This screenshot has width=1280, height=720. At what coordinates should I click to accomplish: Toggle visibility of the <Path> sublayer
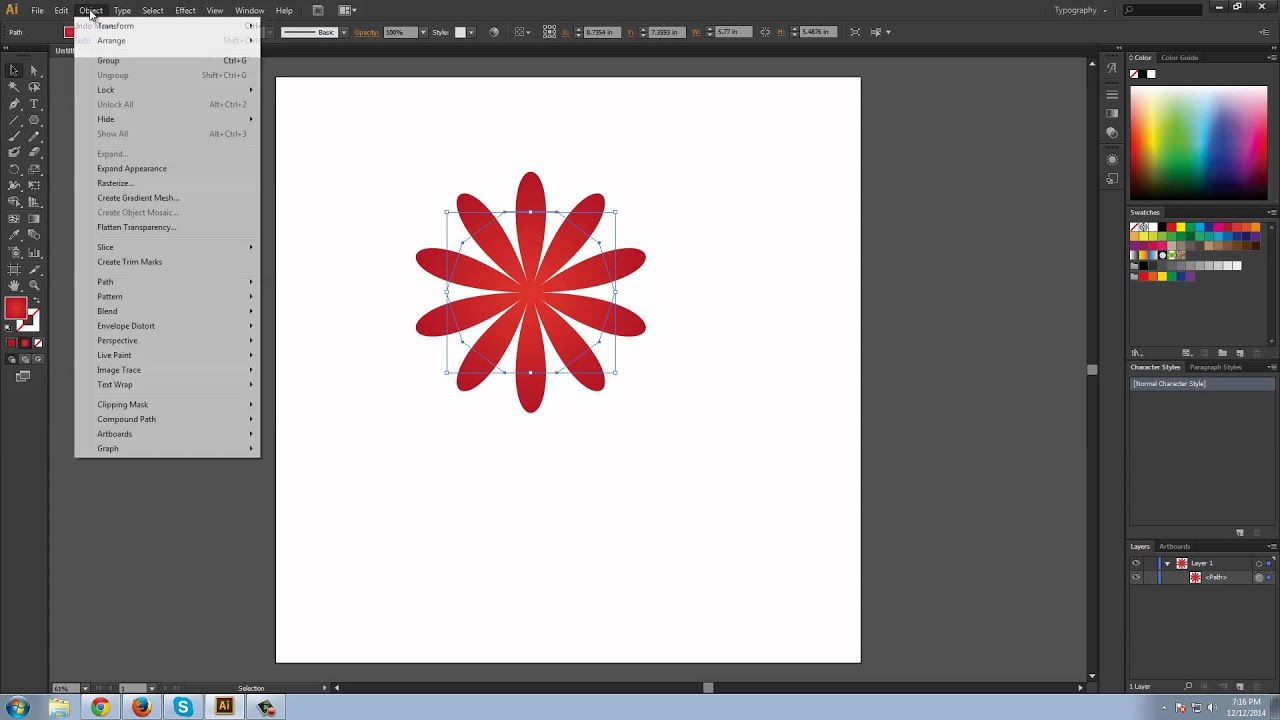[x=1135, y=577]
